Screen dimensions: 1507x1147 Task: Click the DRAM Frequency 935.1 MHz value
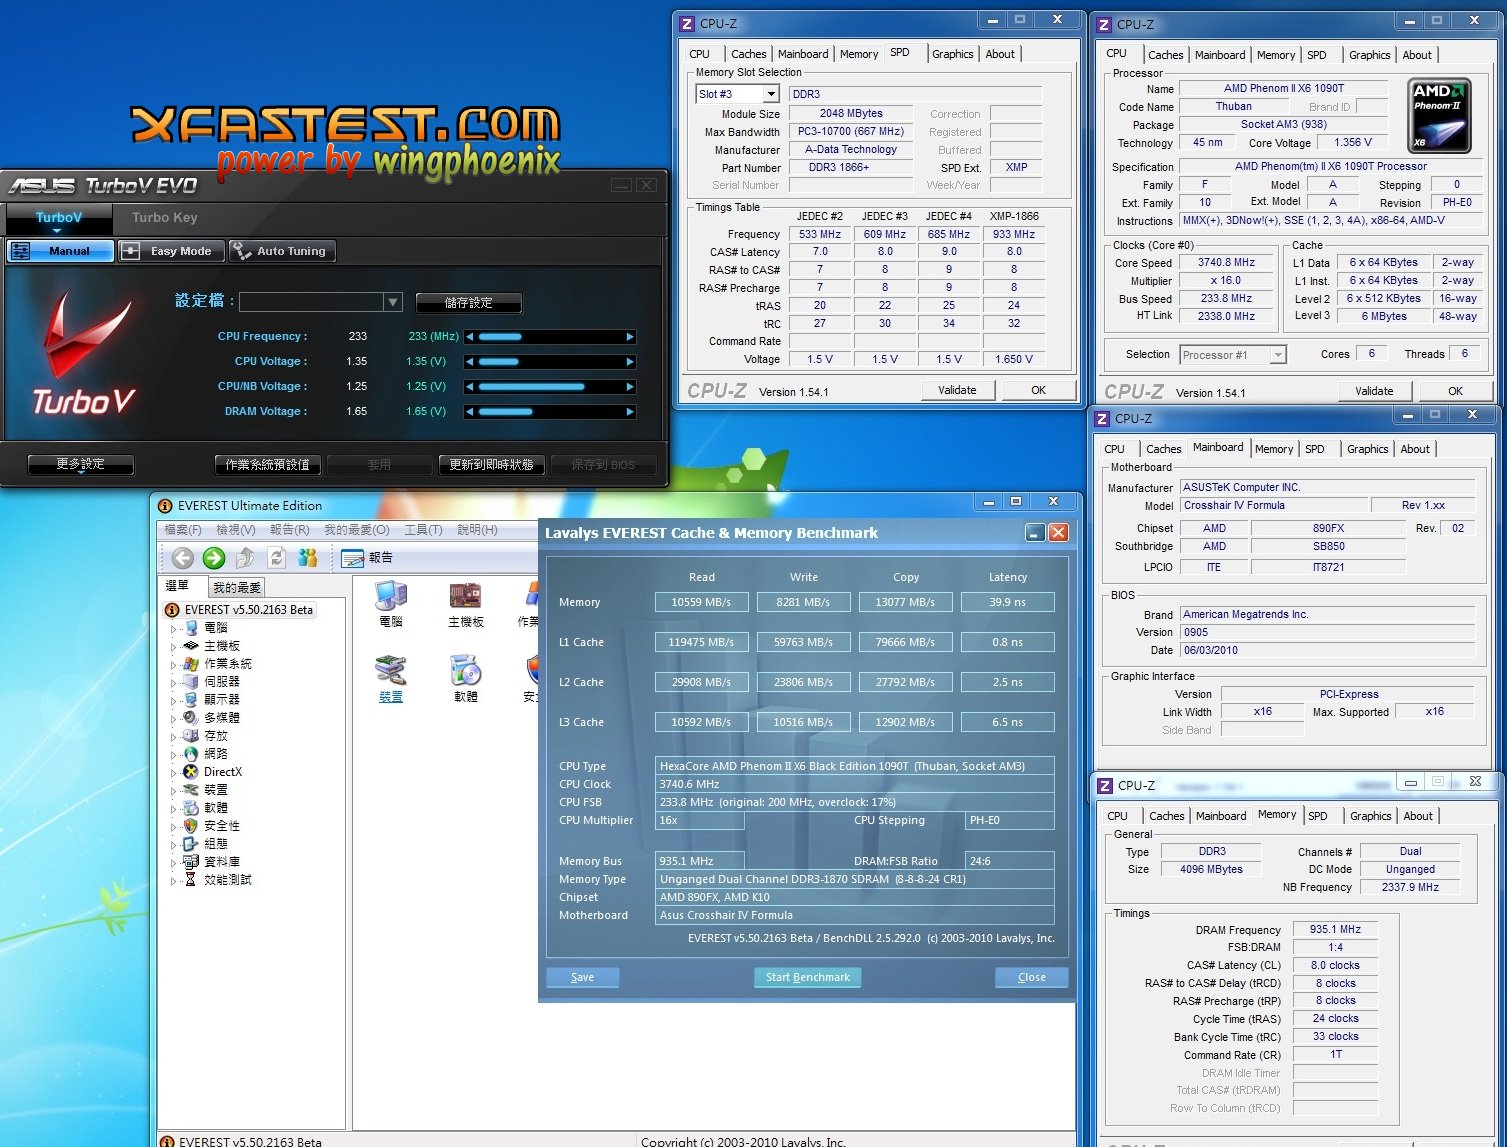1335,929
